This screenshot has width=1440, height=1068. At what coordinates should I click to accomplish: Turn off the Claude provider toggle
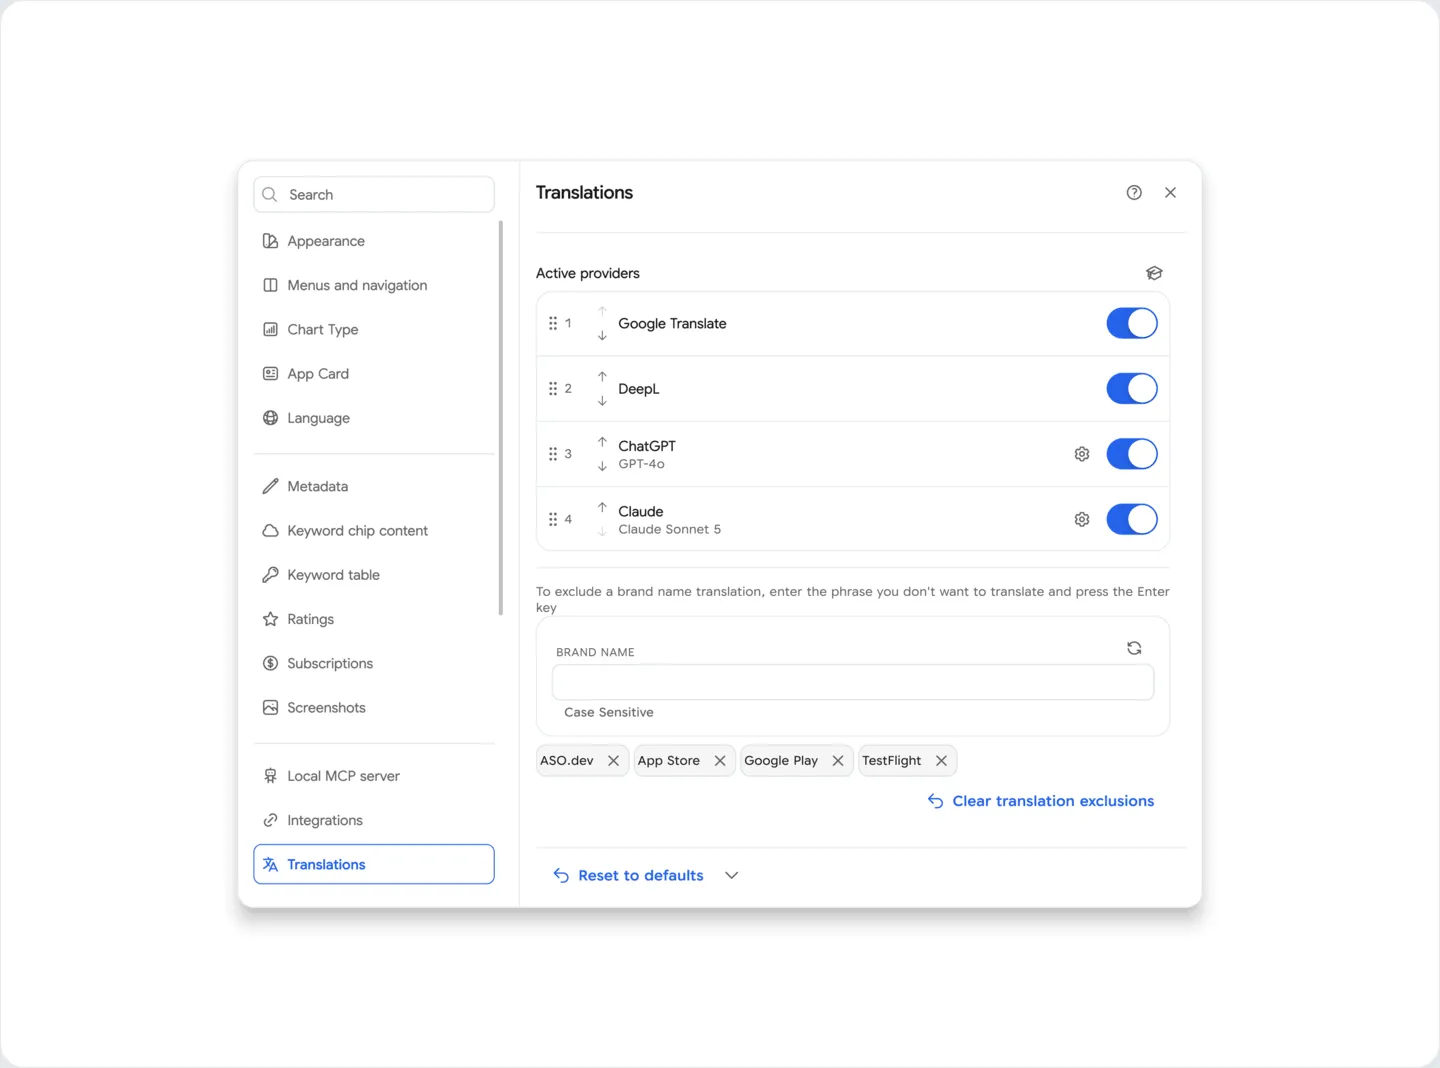(1132, 520)
